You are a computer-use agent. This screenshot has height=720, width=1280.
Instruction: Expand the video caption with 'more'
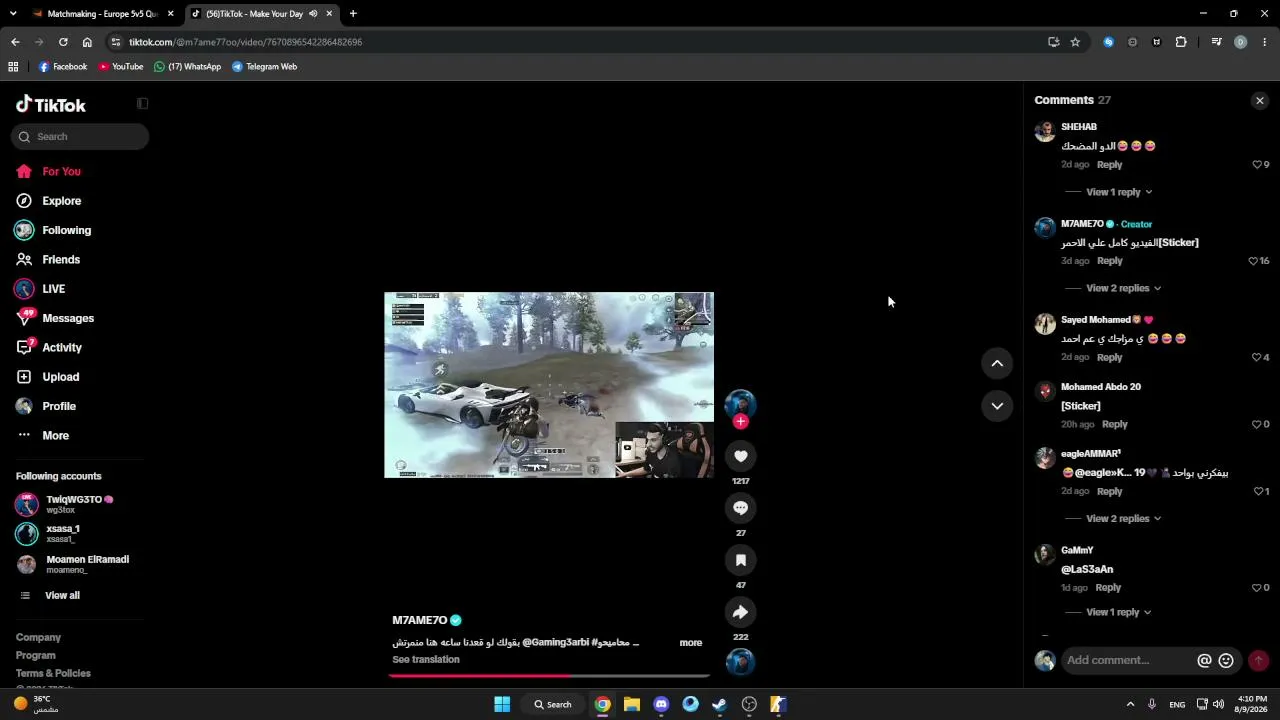691,643
